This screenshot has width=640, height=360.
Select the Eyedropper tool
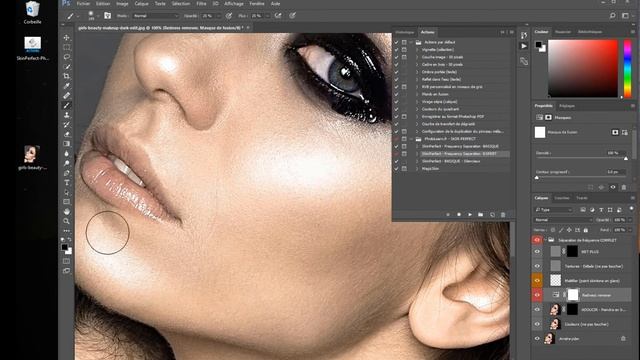point(67,86)
